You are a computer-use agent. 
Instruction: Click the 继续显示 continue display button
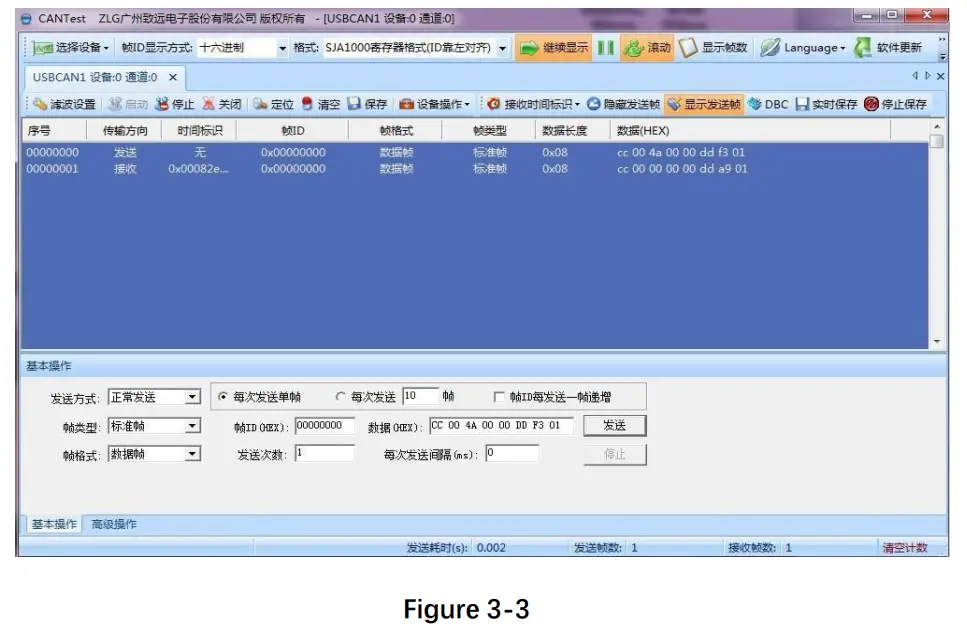point(553,47)
